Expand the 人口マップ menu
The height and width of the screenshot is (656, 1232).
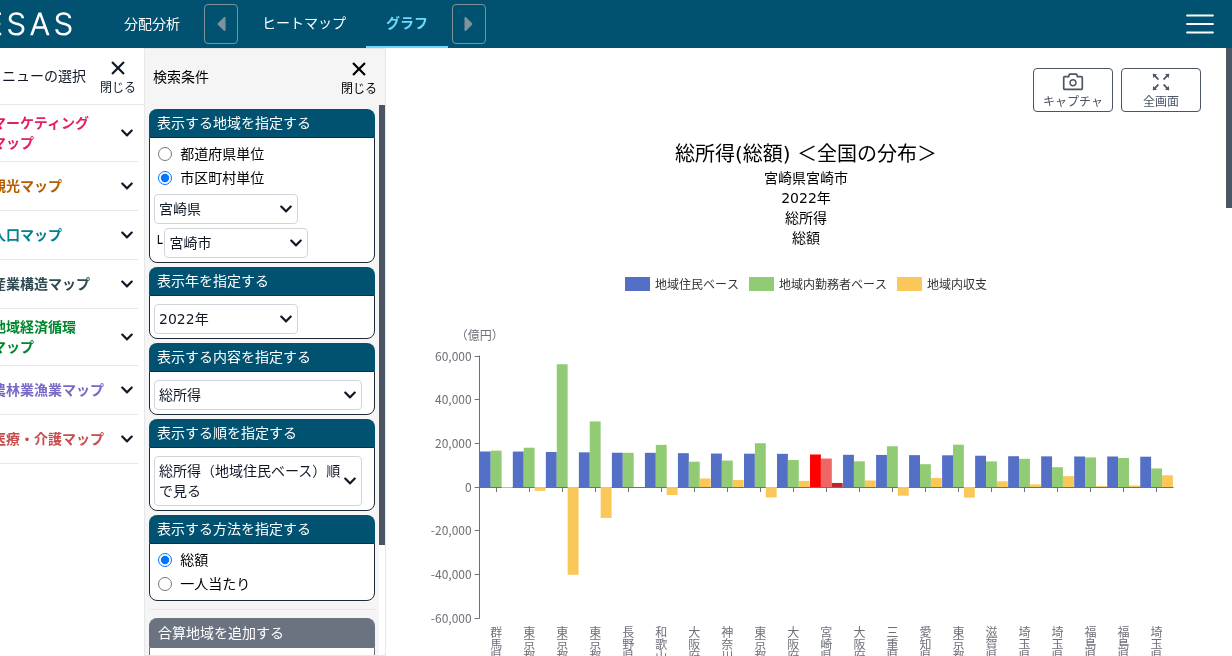[69, 235]
